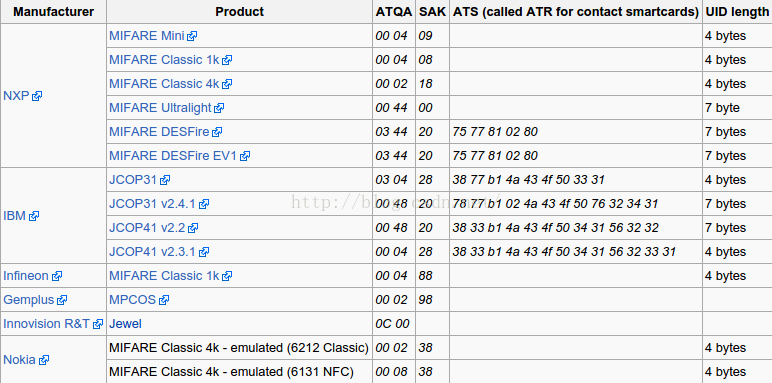The height and width of the screenshot is (383, 772).
Task: Open the Jewel product link
Action: pos(125,324)
